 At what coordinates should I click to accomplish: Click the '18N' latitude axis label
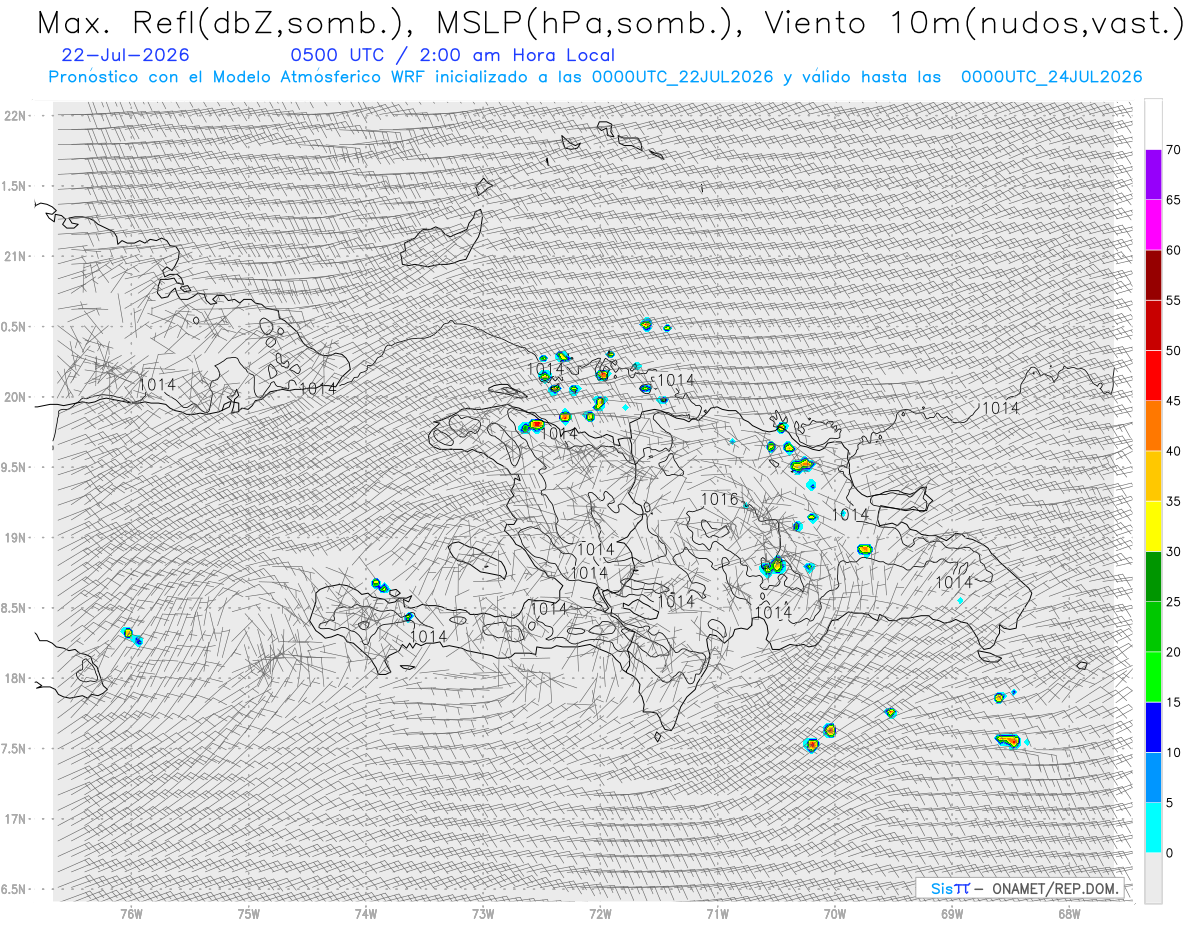[x=14, y=678]
